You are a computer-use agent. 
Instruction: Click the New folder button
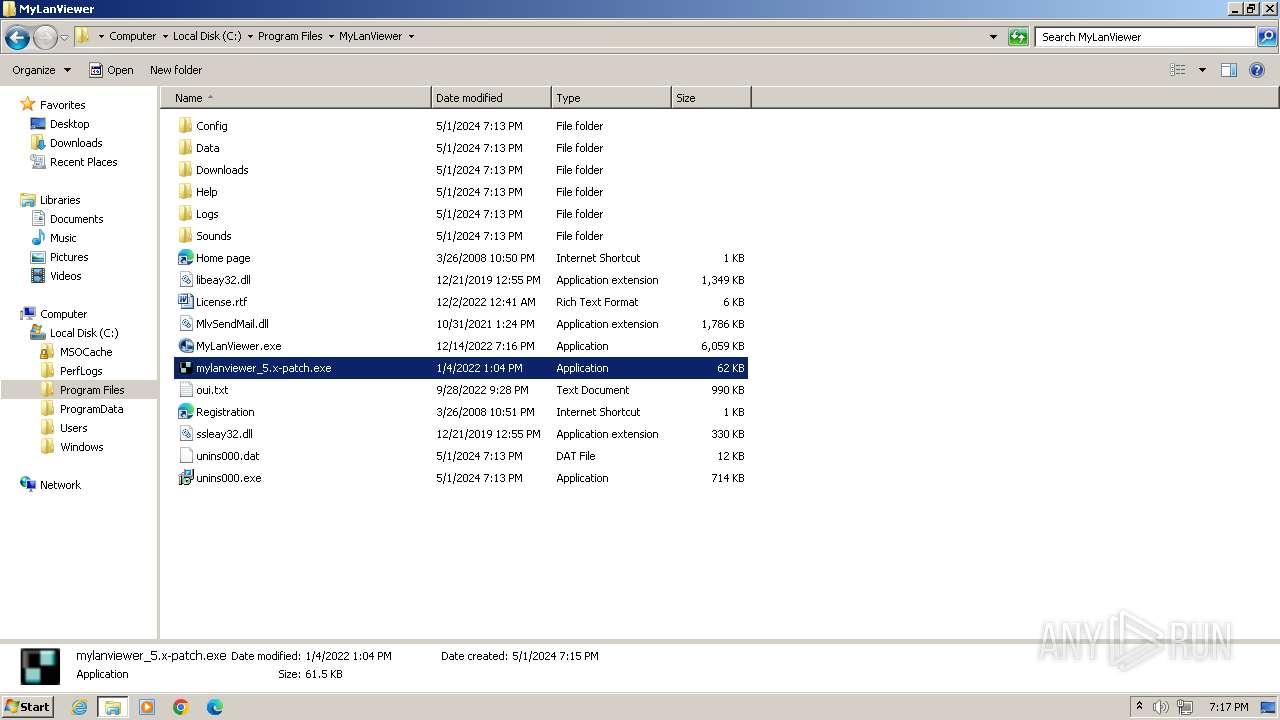[176, 70]
